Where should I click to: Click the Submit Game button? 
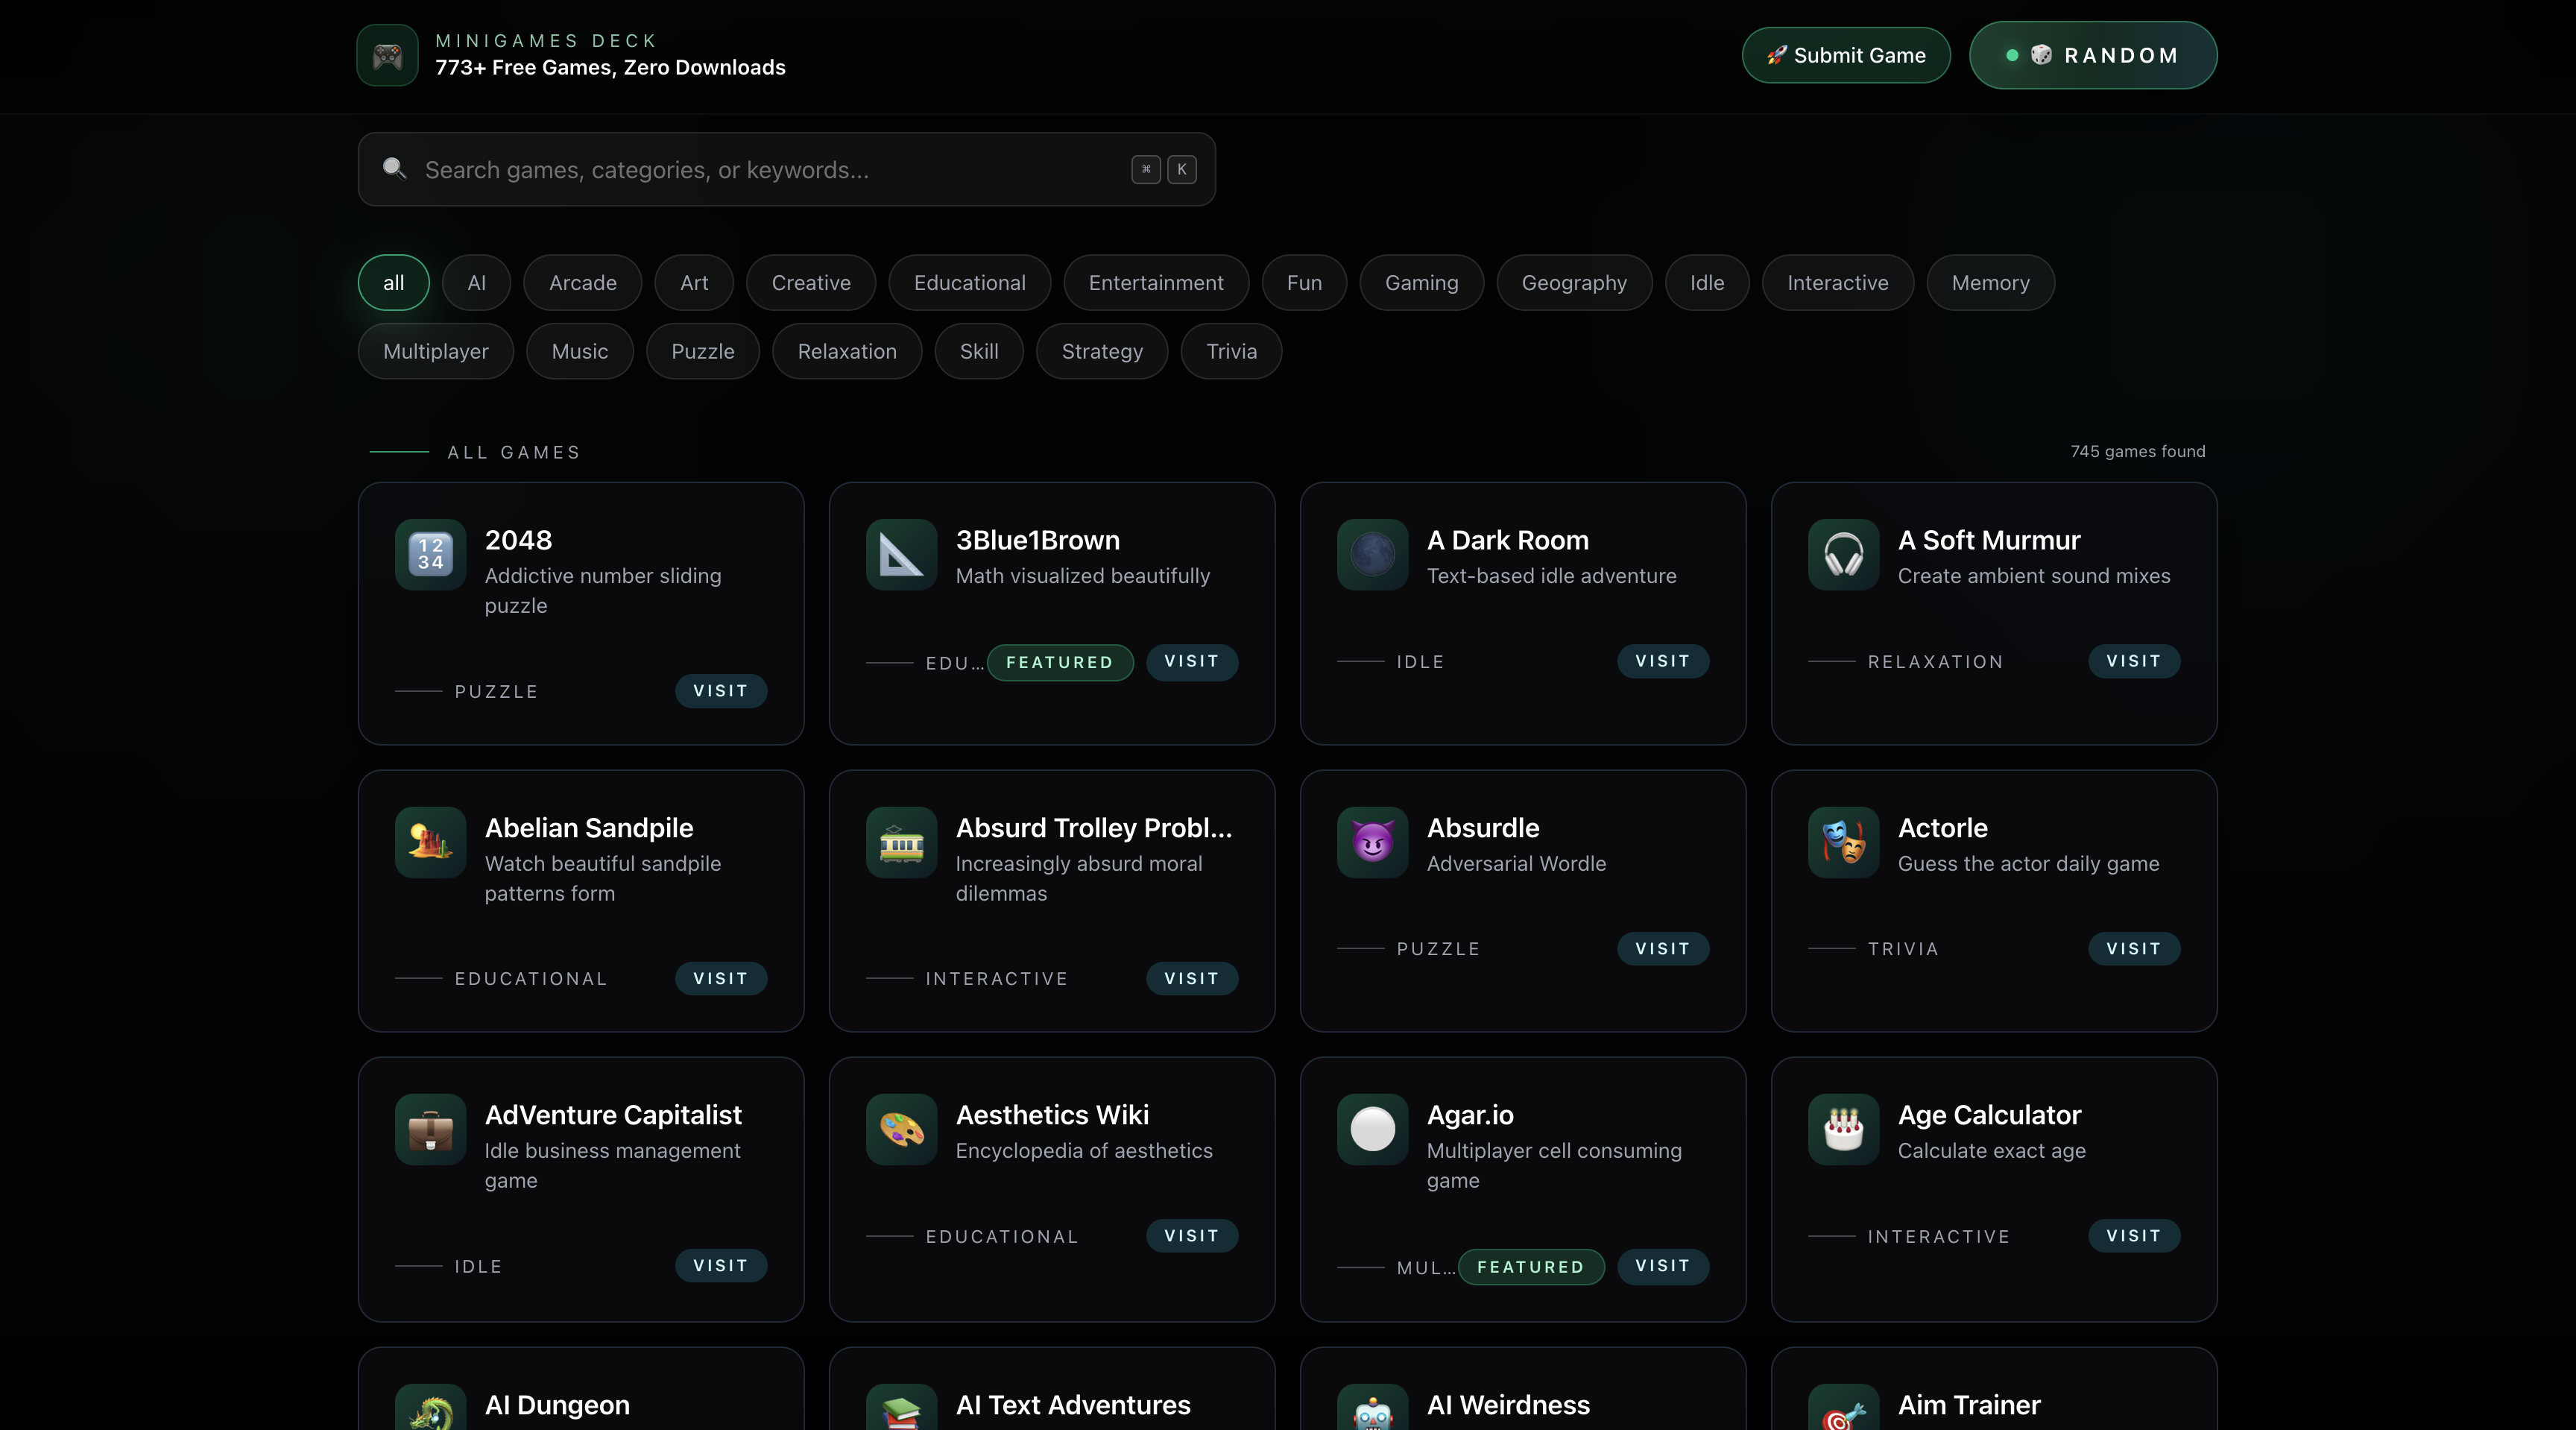(x=1845, y=55)
